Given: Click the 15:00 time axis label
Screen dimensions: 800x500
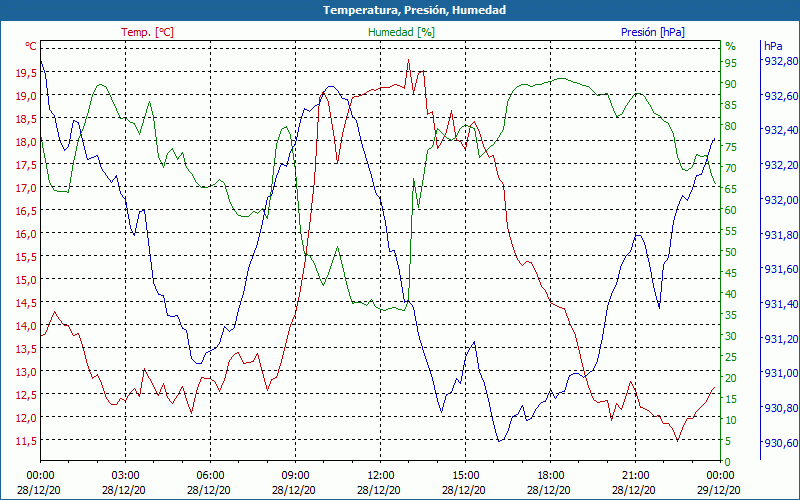Looking at the screenshot, I should click(465, 476).
